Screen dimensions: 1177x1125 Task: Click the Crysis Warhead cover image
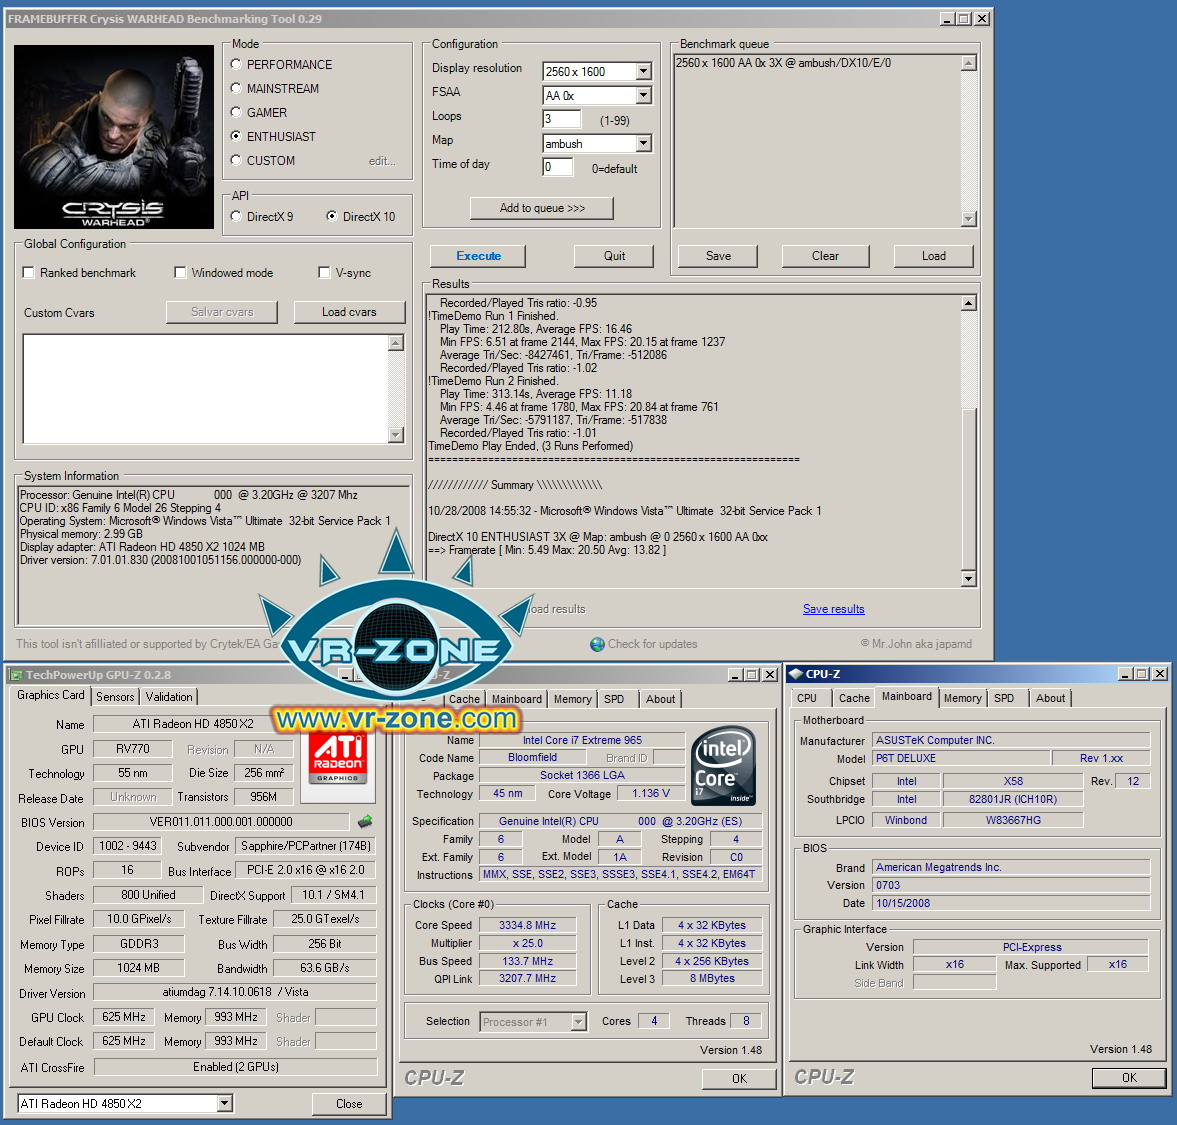(113, 137)
